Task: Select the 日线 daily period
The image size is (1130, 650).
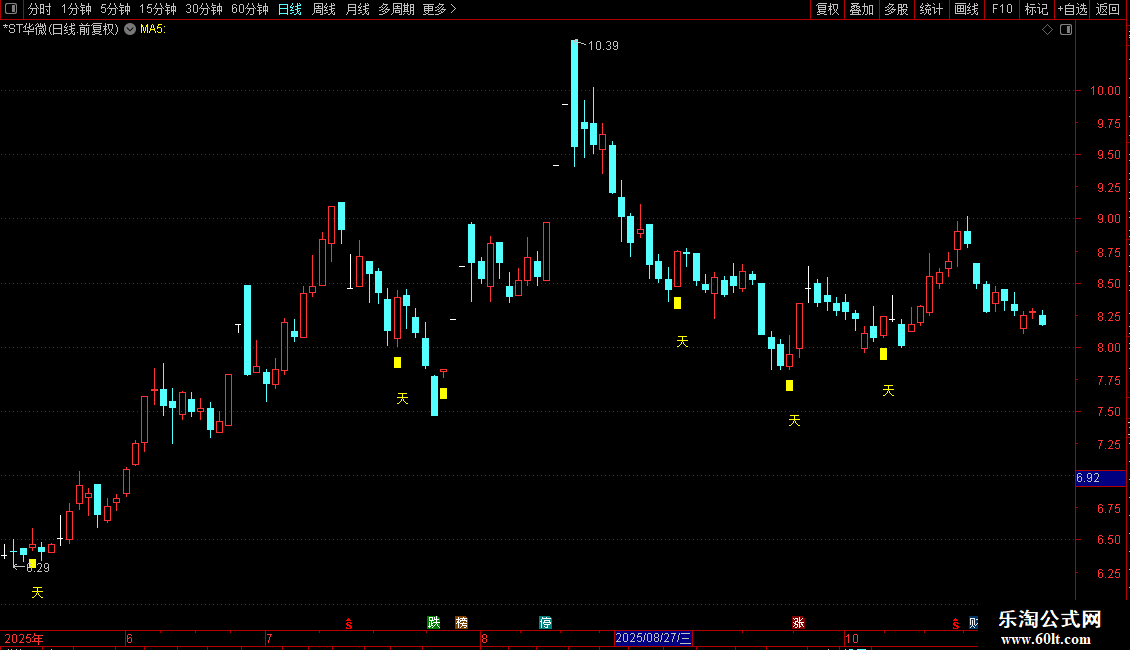Action: click(x=290, y=9)
